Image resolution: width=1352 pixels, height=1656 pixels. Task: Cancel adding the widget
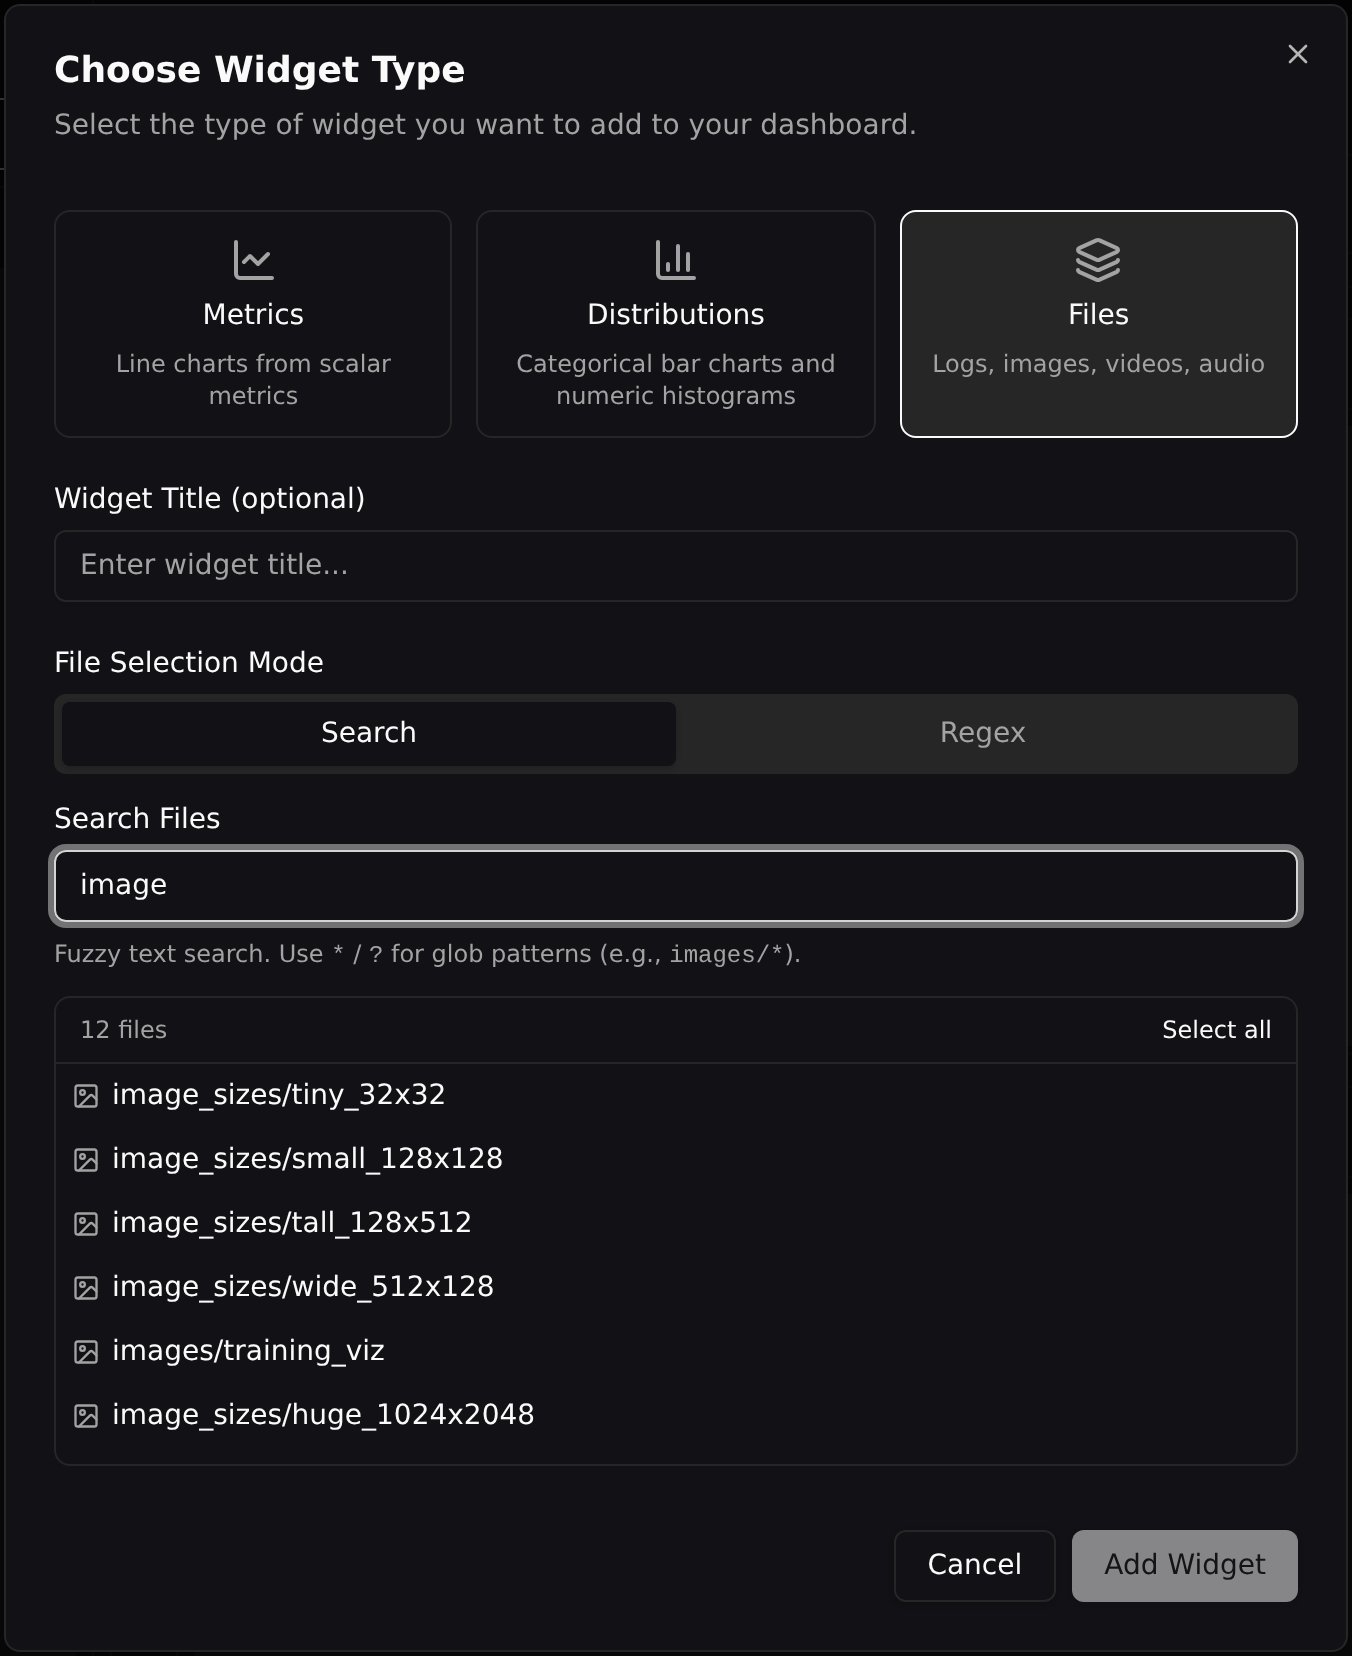tap(975, 1566)
